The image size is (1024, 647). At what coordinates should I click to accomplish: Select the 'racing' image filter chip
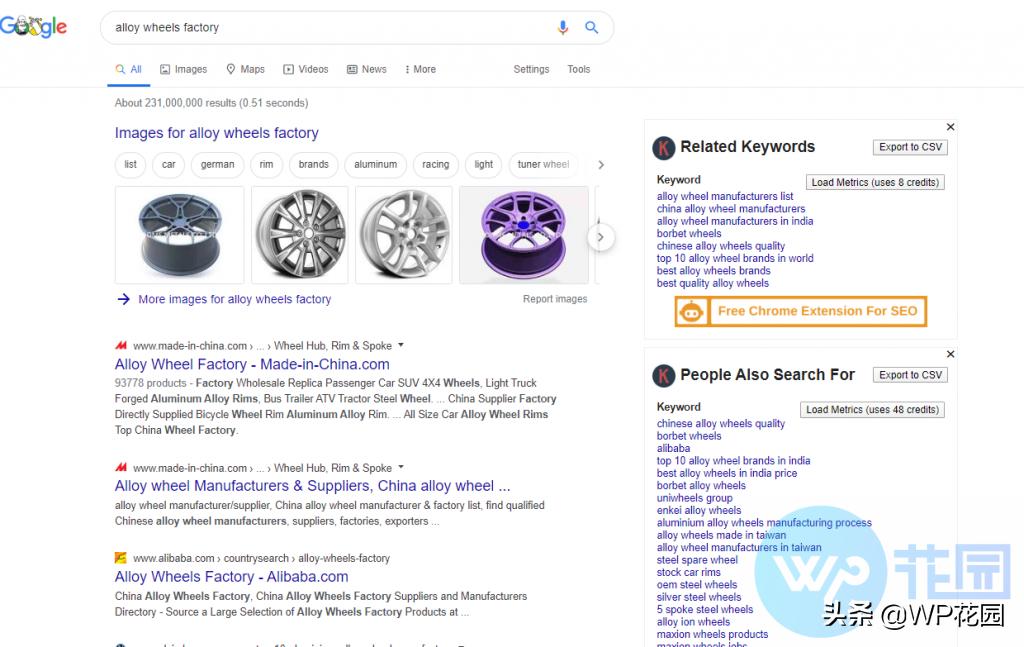435,164
